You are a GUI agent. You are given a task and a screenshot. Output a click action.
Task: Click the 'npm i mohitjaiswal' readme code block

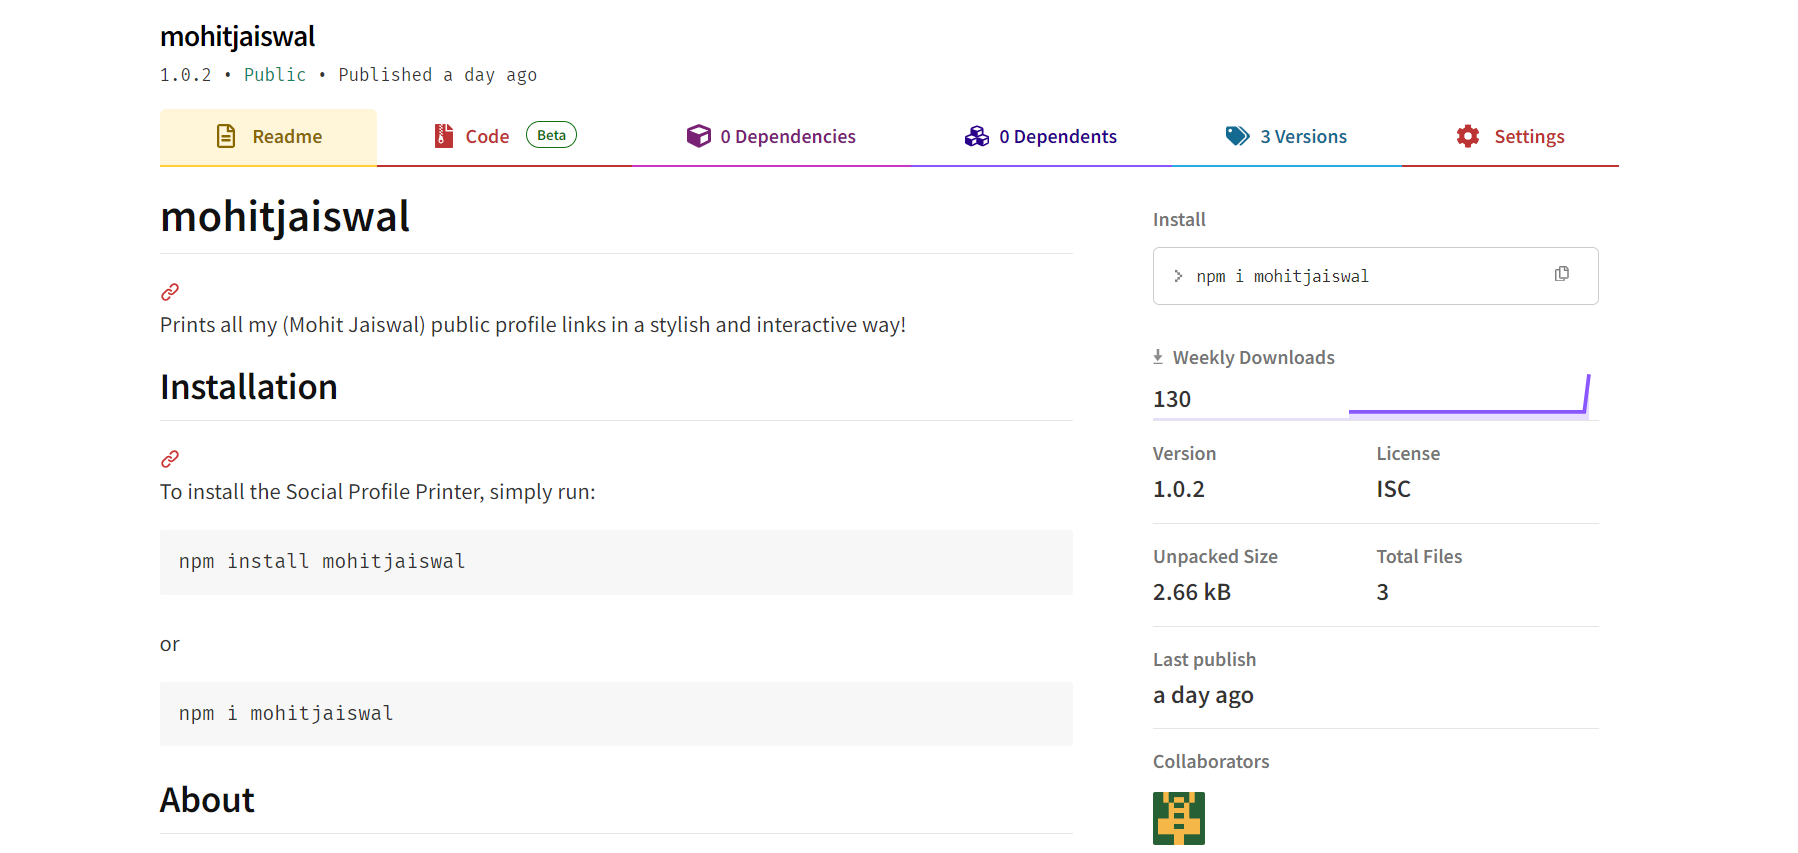[616, 714]
